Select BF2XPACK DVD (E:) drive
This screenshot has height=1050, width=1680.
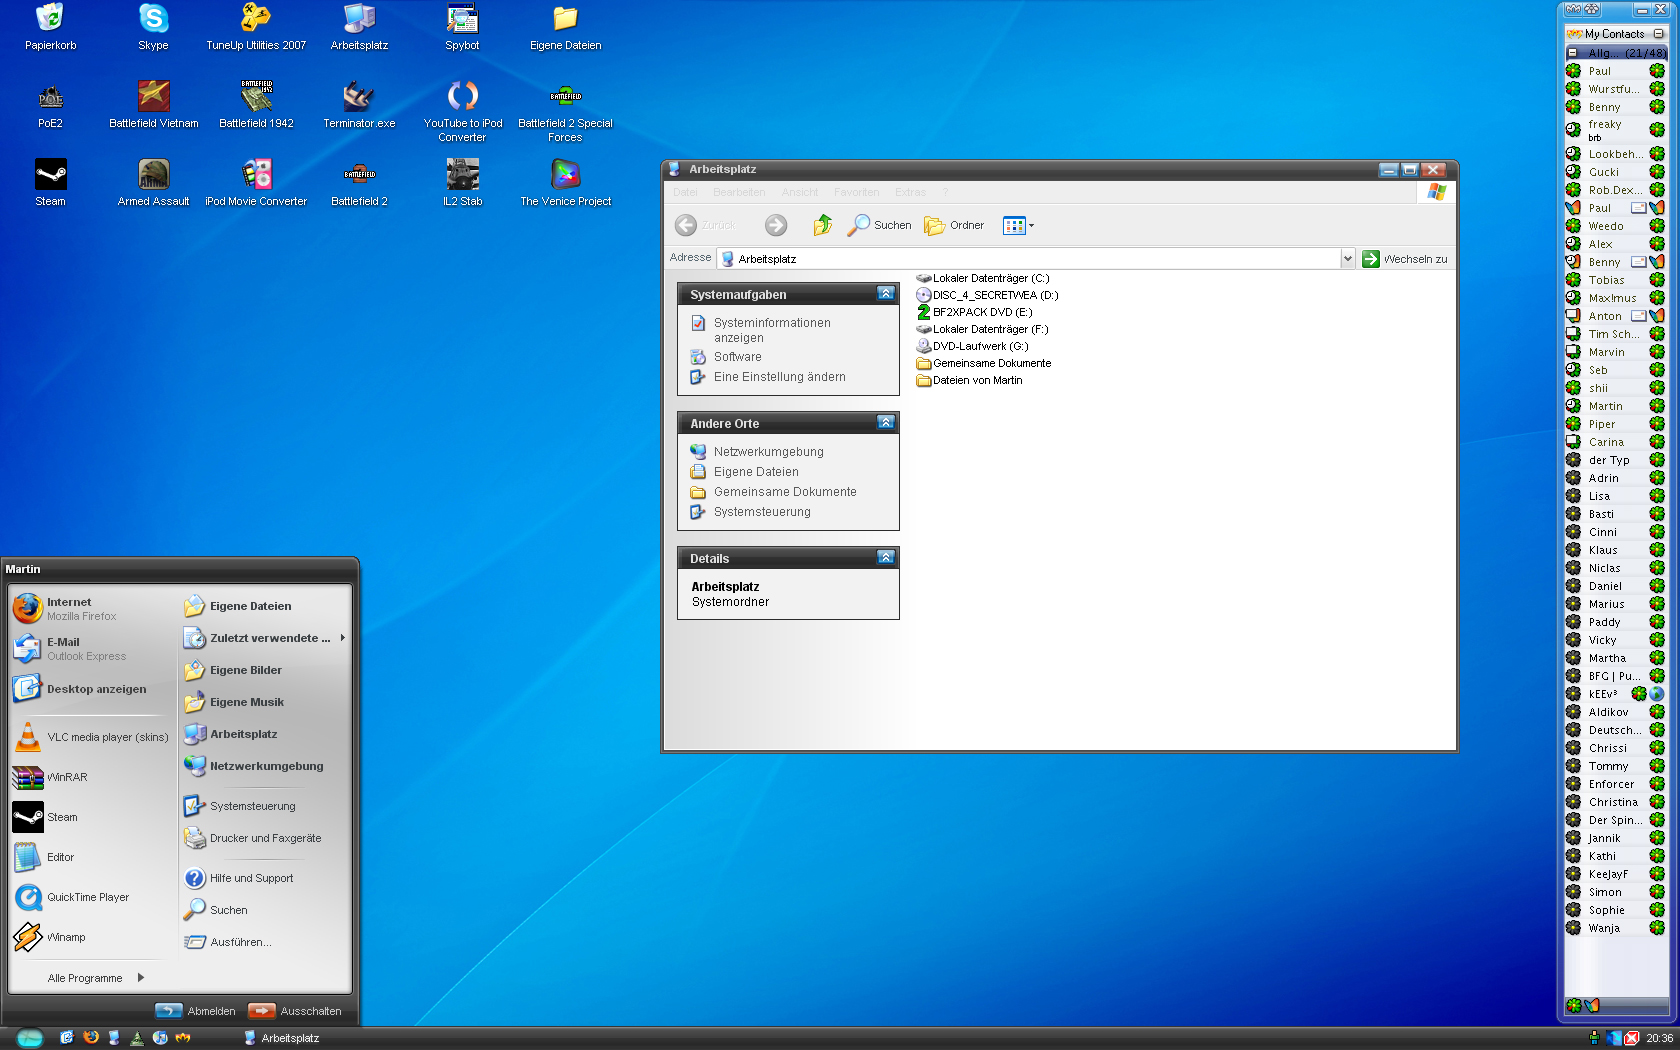coord(975,312)
